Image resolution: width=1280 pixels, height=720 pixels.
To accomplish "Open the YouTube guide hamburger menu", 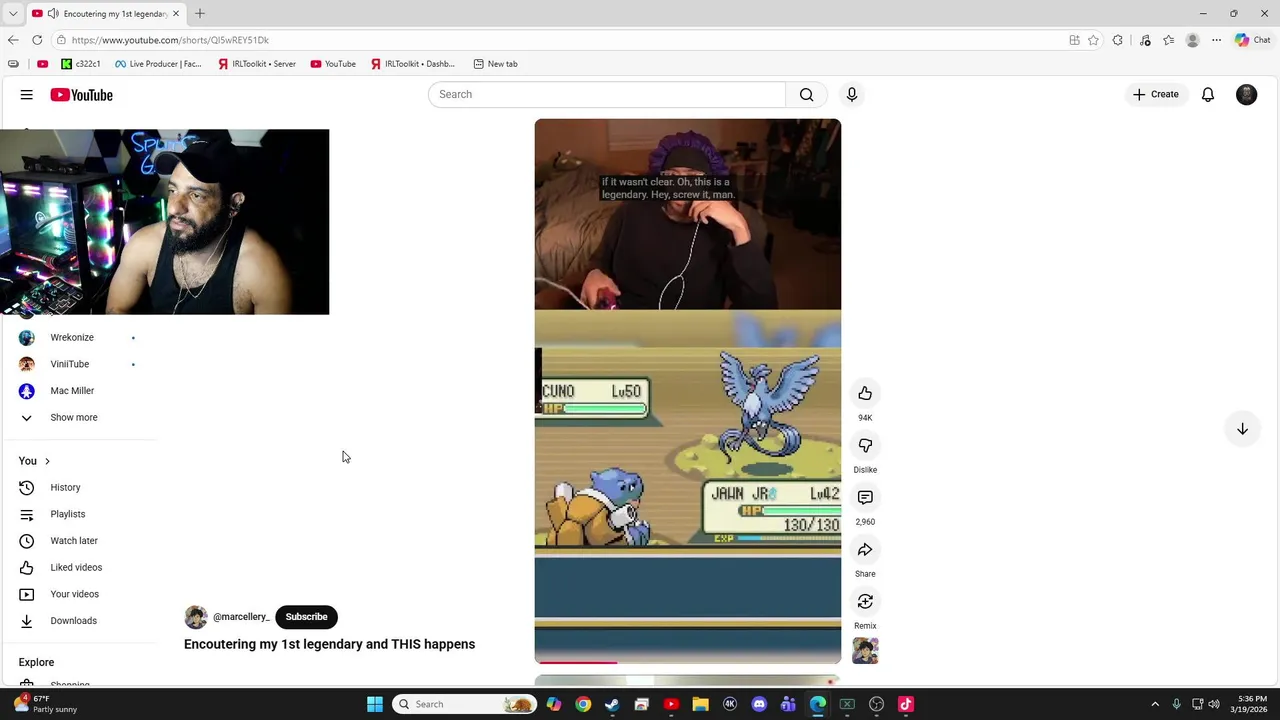I will [26, 95].
